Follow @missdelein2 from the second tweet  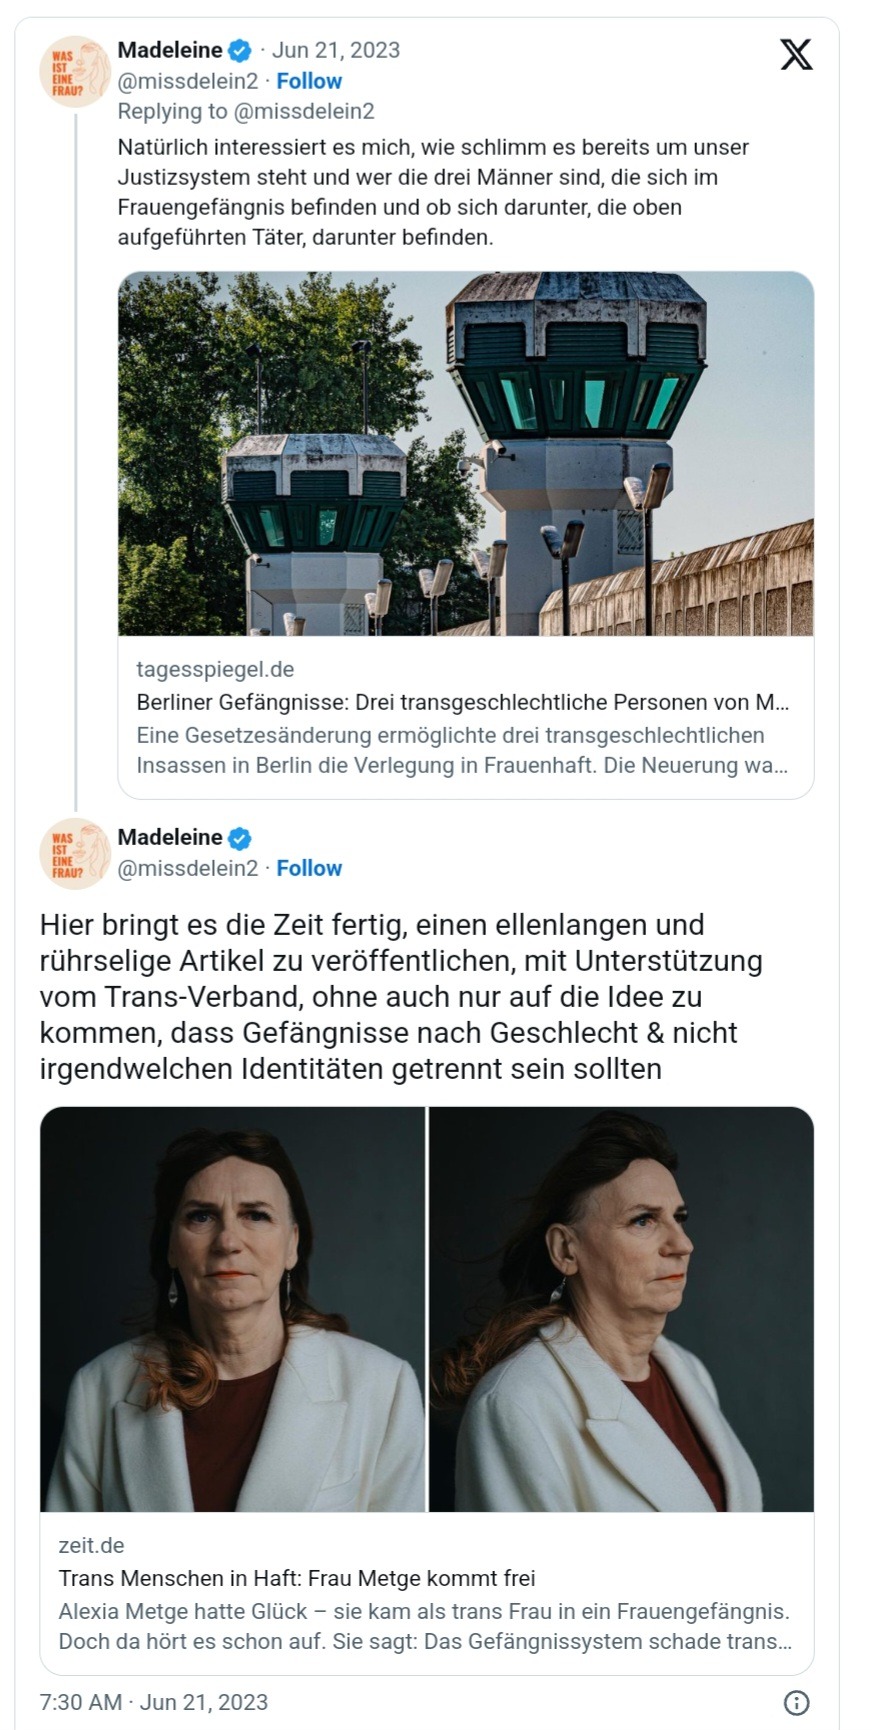click(x=309, y=868)
